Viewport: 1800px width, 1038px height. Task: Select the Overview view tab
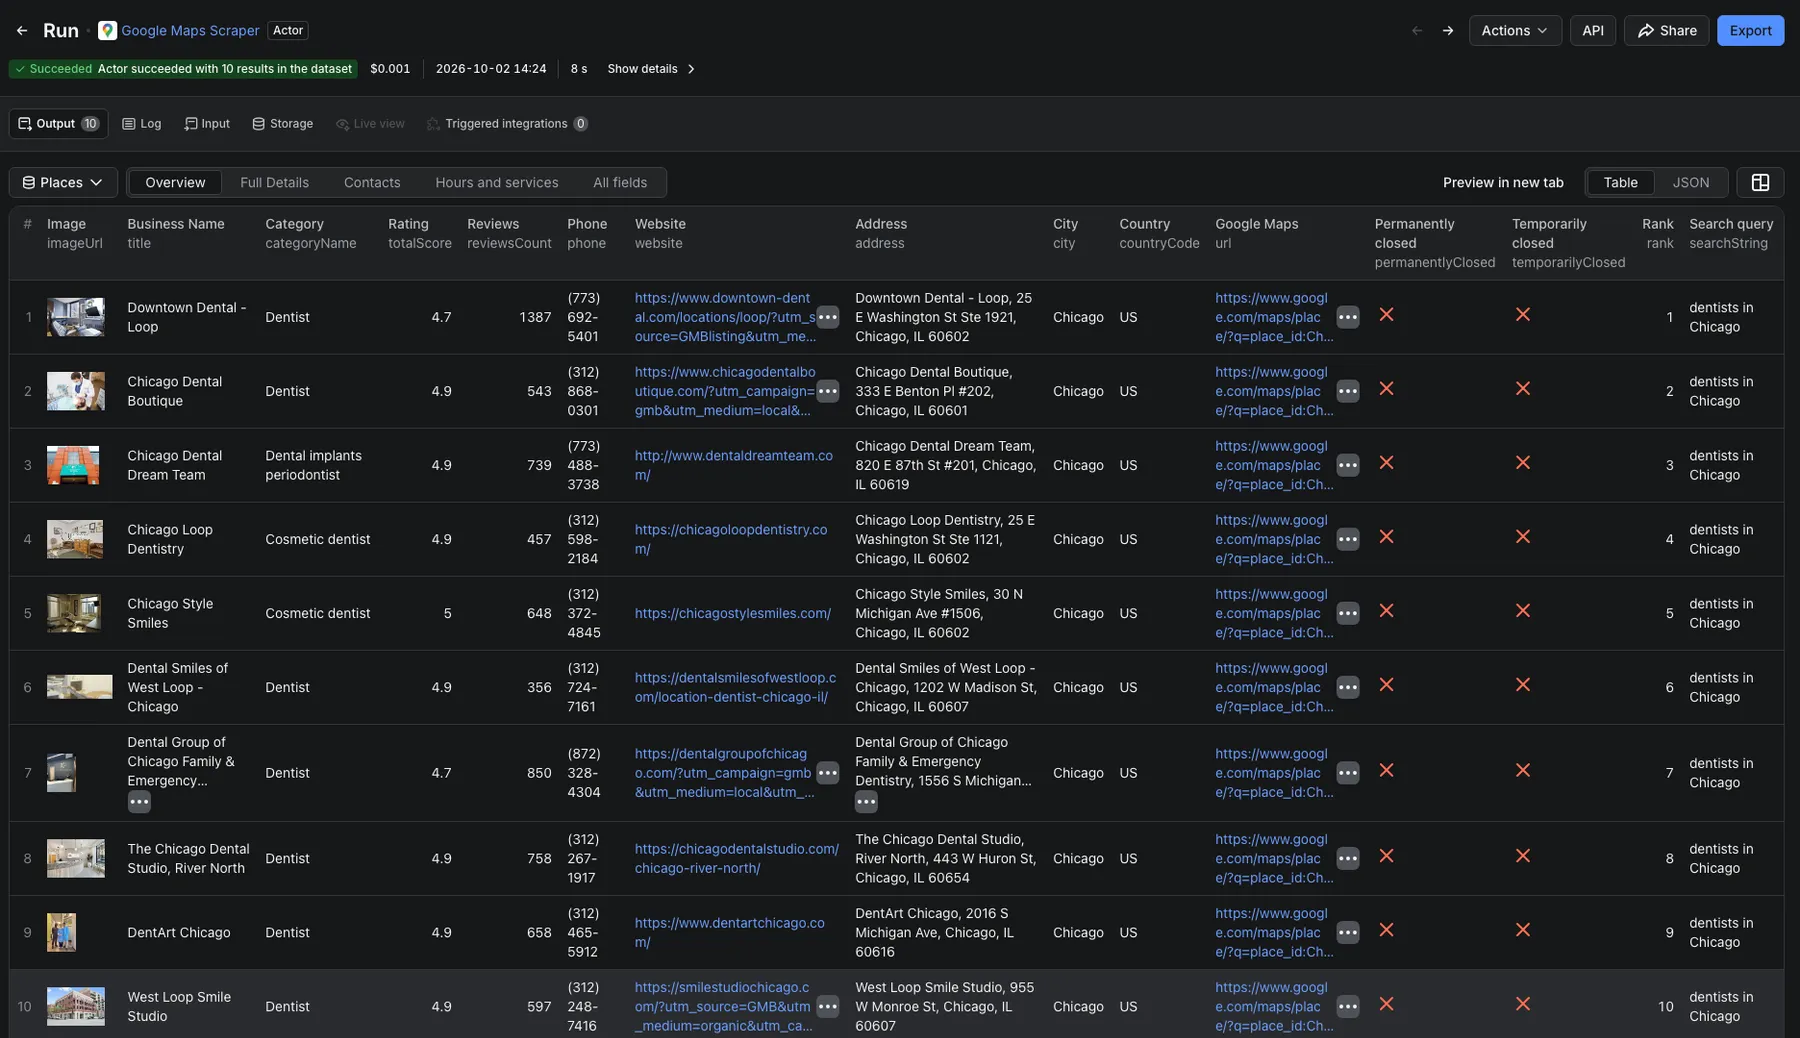tap(175, 182)
